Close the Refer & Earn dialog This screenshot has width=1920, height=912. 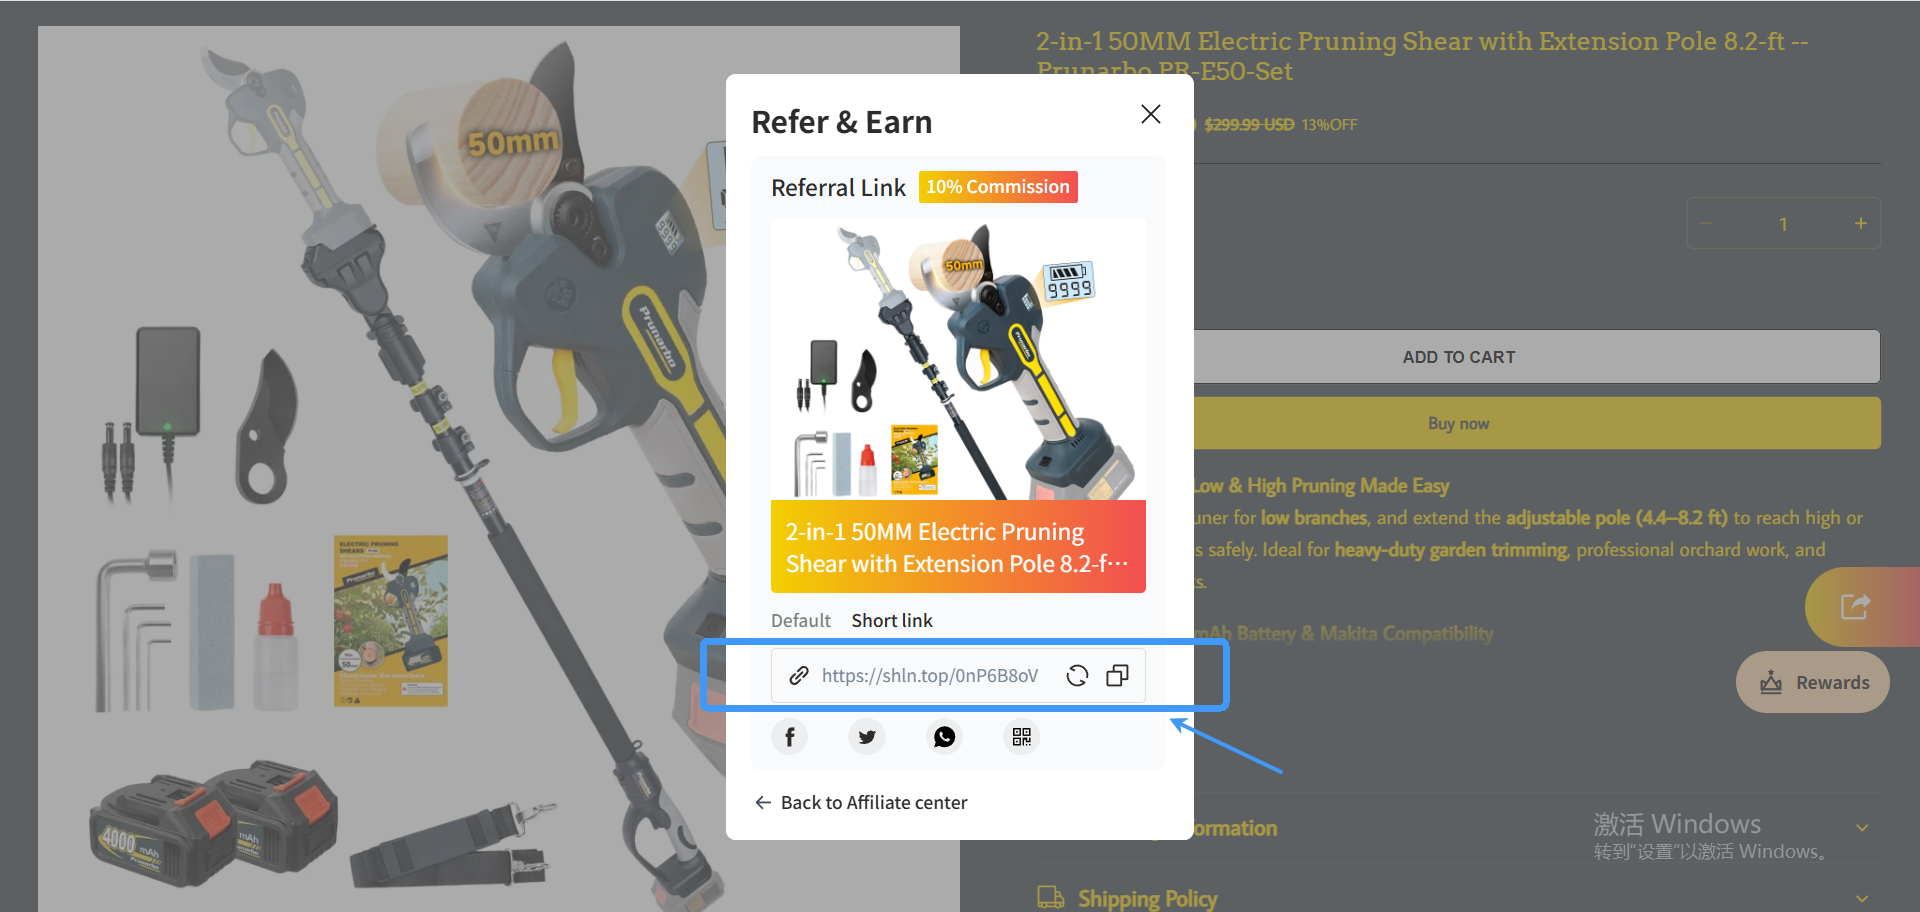coord(1151,114)
